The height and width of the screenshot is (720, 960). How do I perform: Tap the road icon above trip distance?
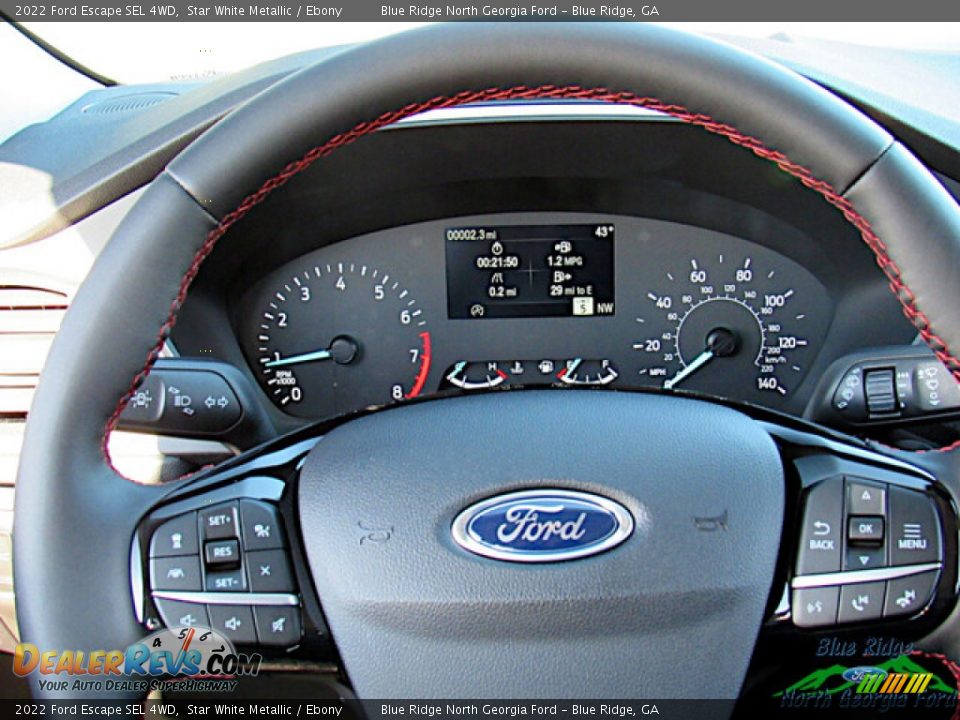point(497,278)
